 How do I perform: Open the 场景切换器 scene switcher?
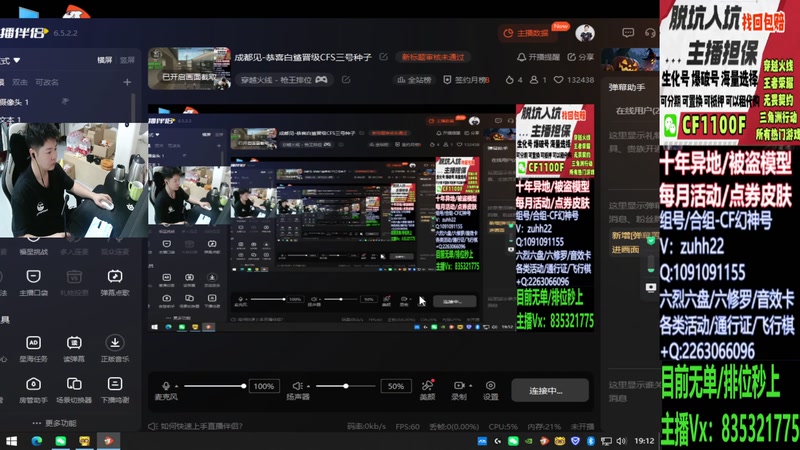[x=74, y=390]
